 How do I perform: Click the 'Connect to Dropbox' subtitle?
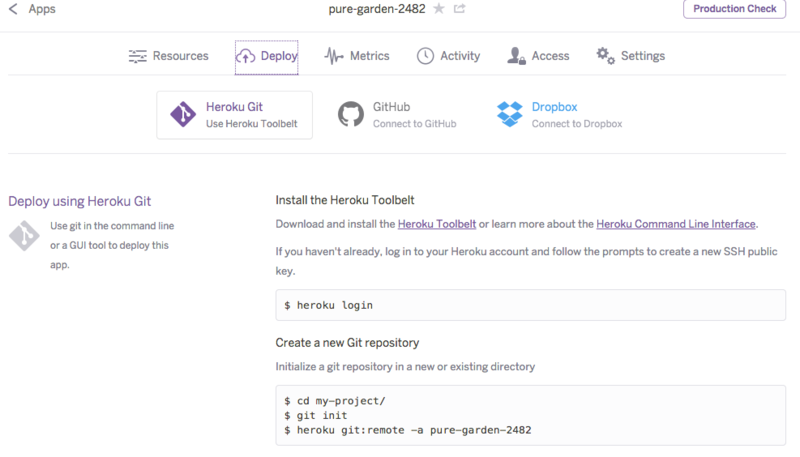(x=577, y=123)
